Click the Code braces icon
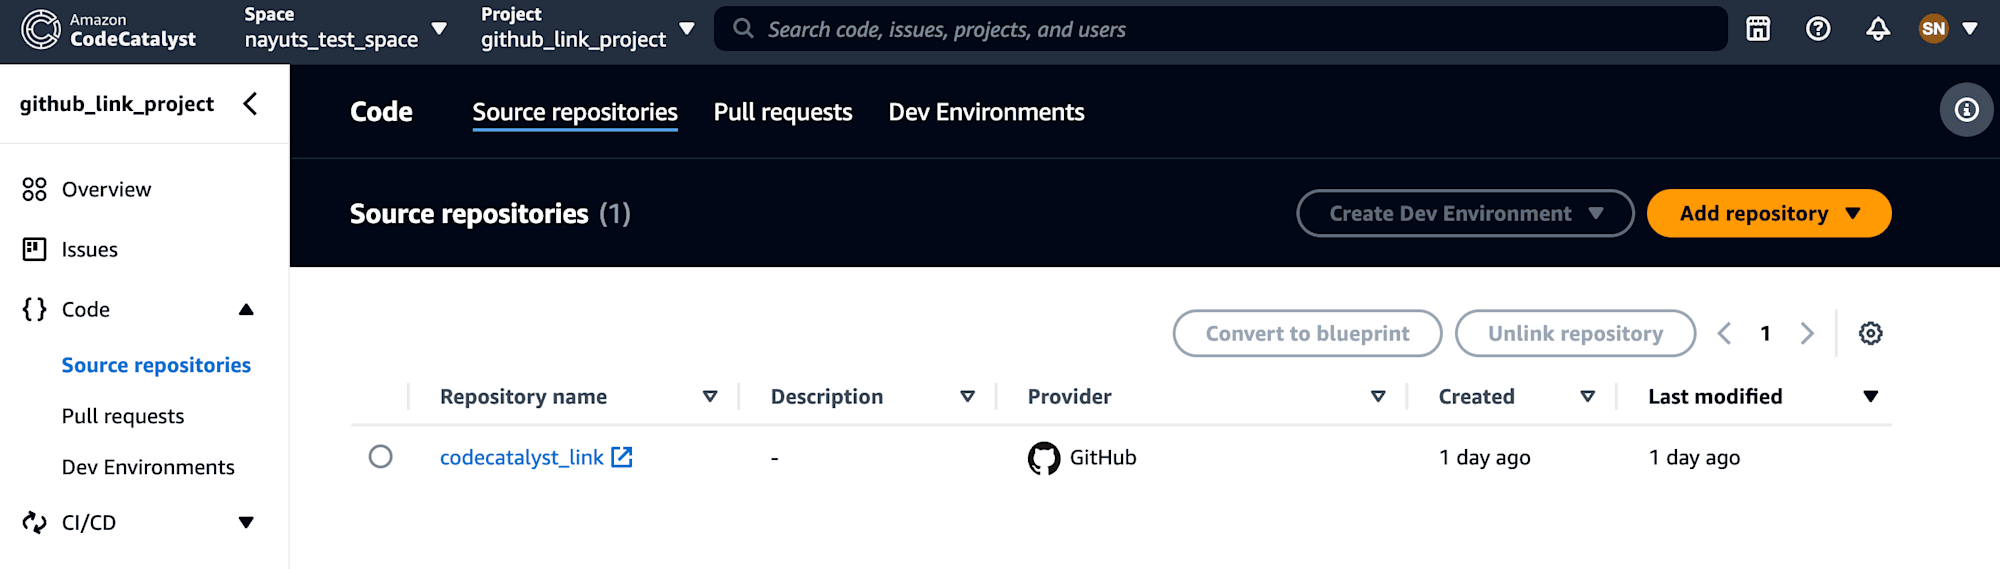The width and height of the screenshot is (2000, 569). 34,309
